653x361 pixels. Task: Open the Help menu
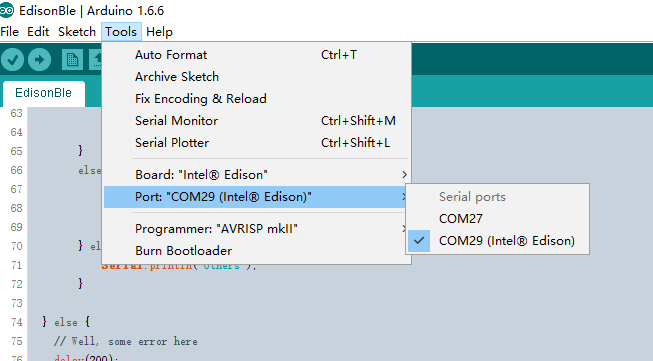(x=159, y=32)
